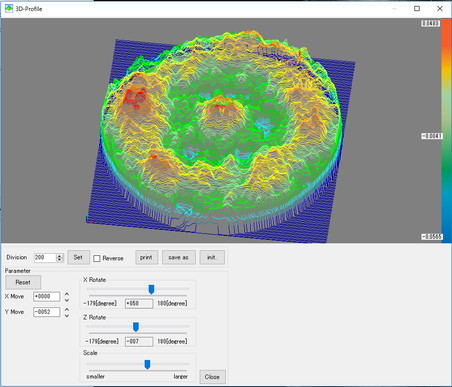Click the Set button

[78, 257]
